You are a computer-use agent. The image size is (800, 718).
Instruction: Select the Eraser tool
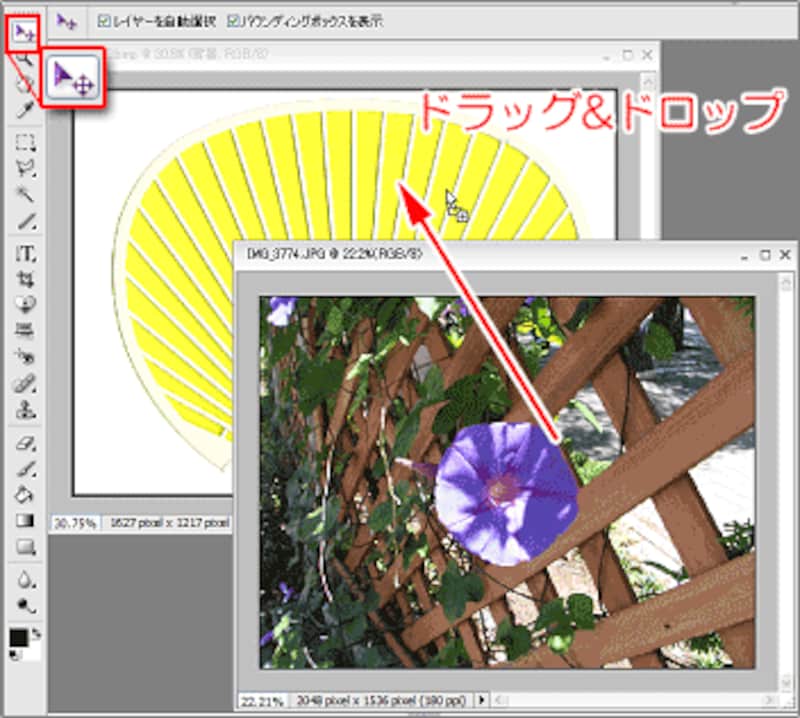point(25,443)
